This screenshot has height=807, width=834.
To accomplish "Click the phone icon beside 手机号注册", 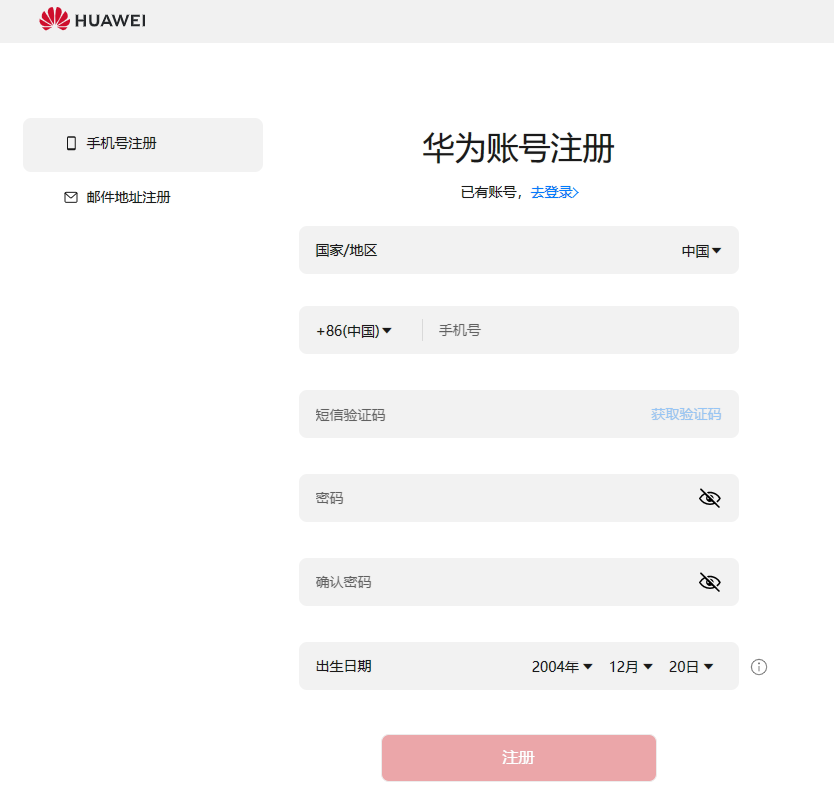I will click(71, 143).
